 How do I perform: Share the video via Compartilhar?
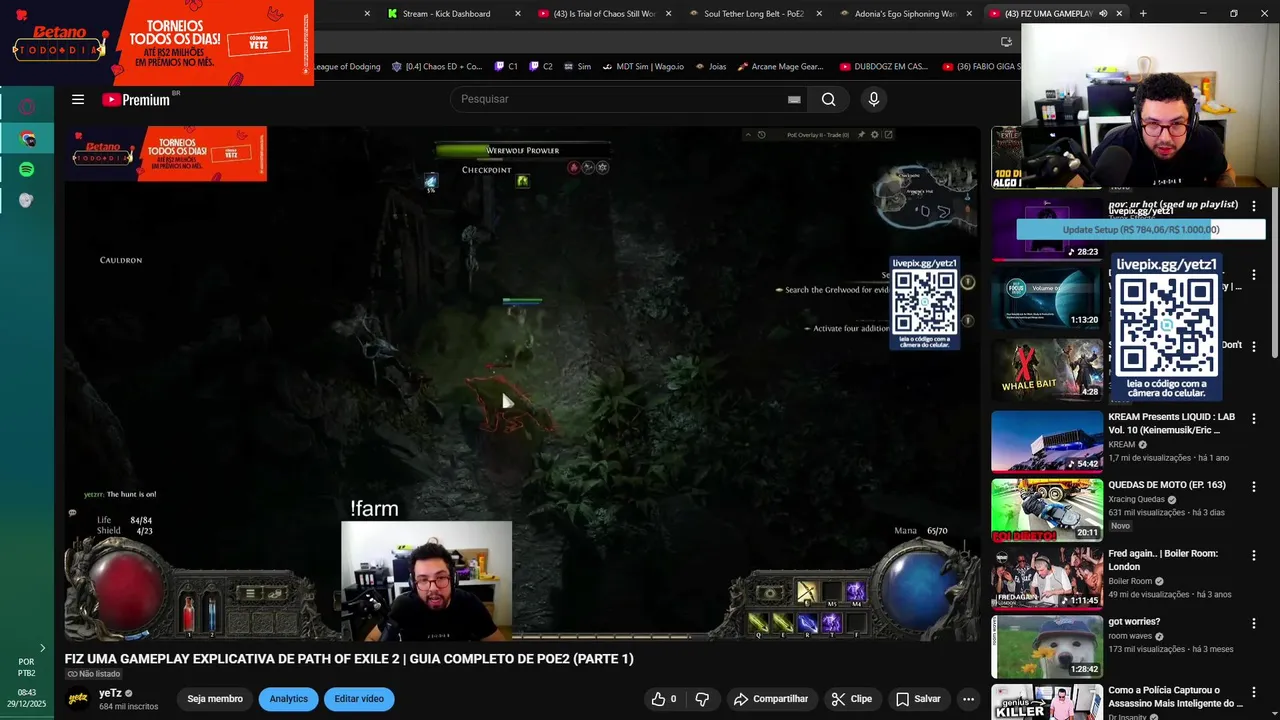point(770,699)
